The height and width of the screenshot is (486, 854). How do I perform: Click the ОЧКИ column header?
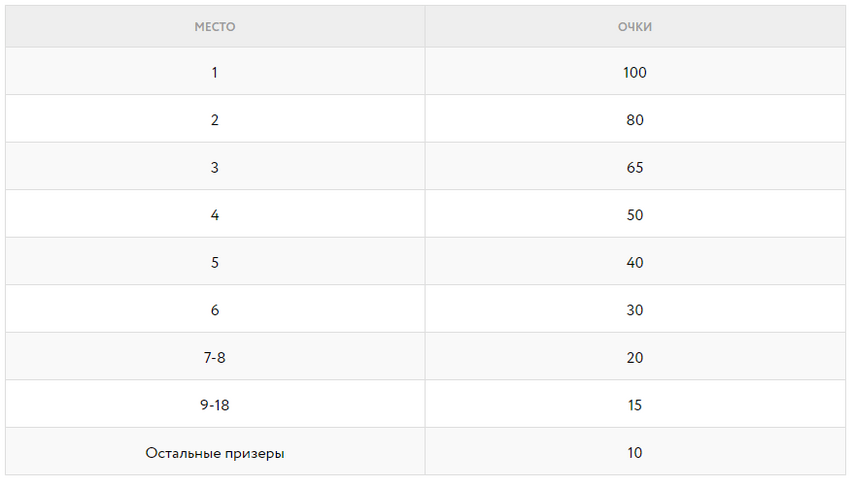tap(635, 27)
